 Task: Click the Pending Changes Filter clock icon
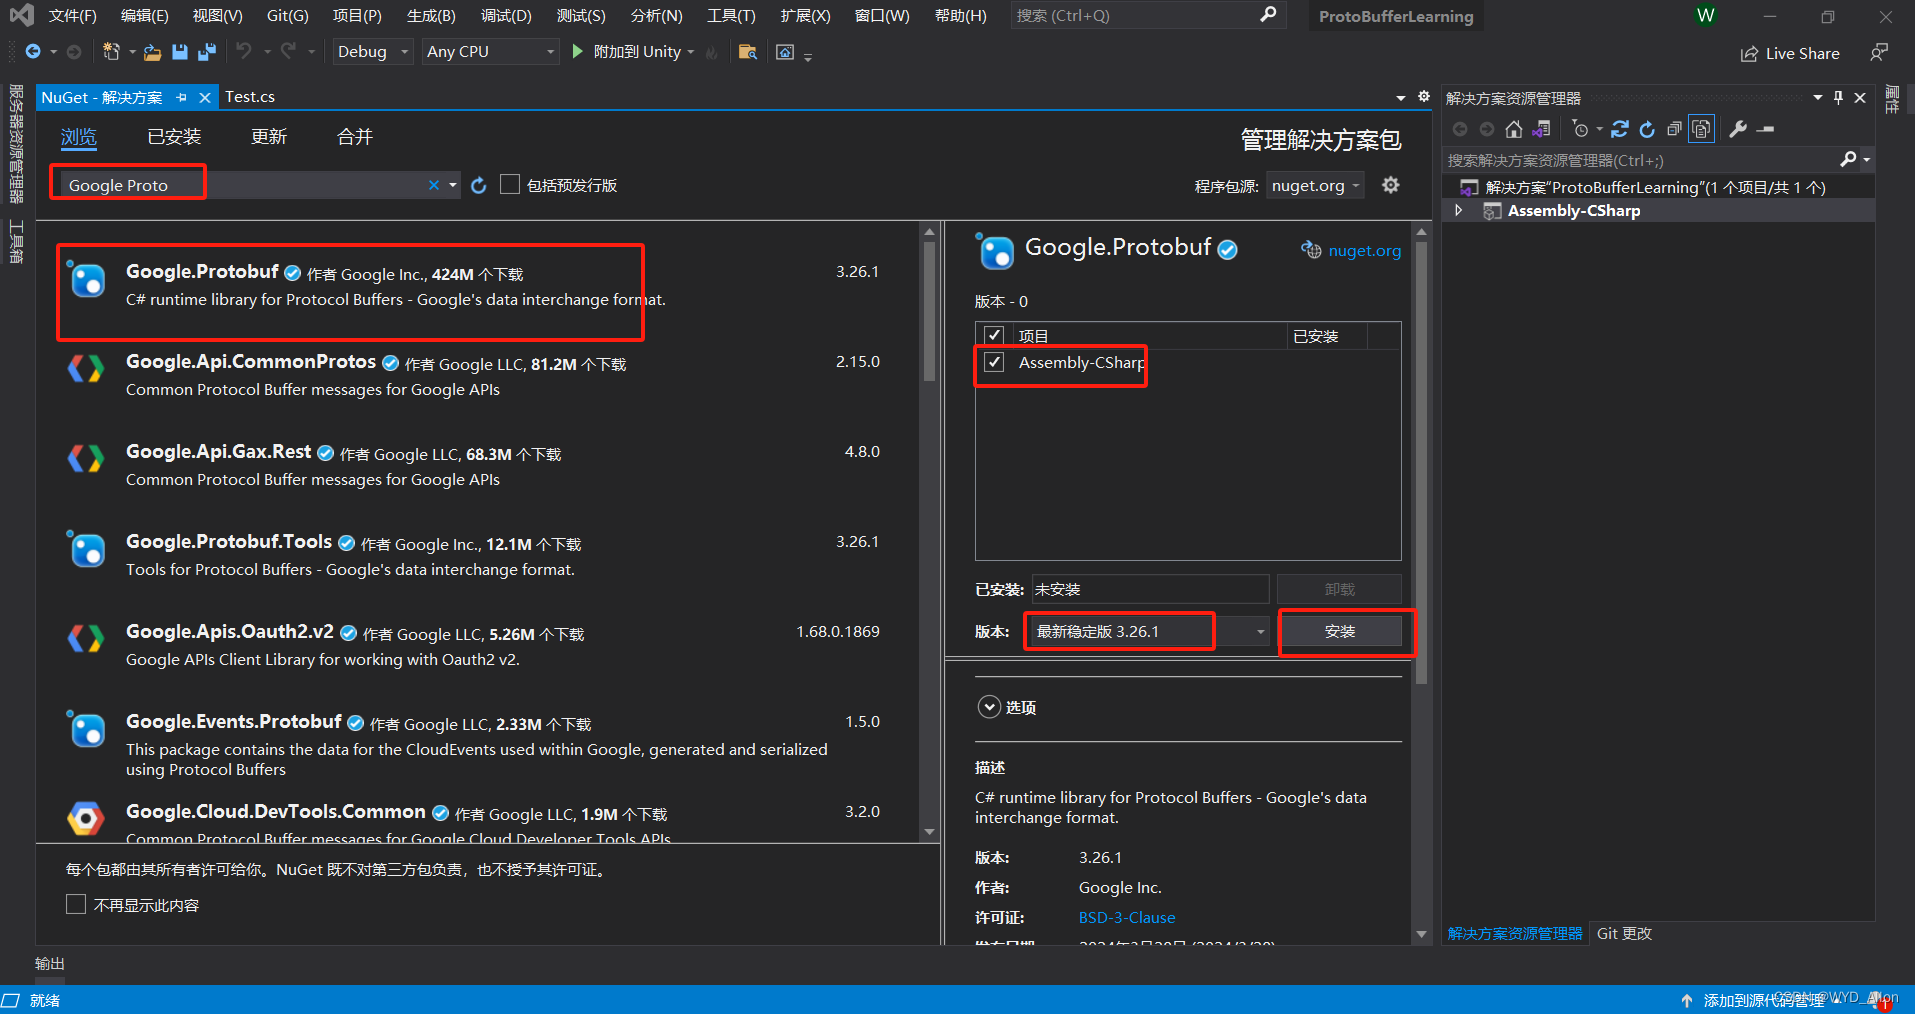click(1580, 129)
